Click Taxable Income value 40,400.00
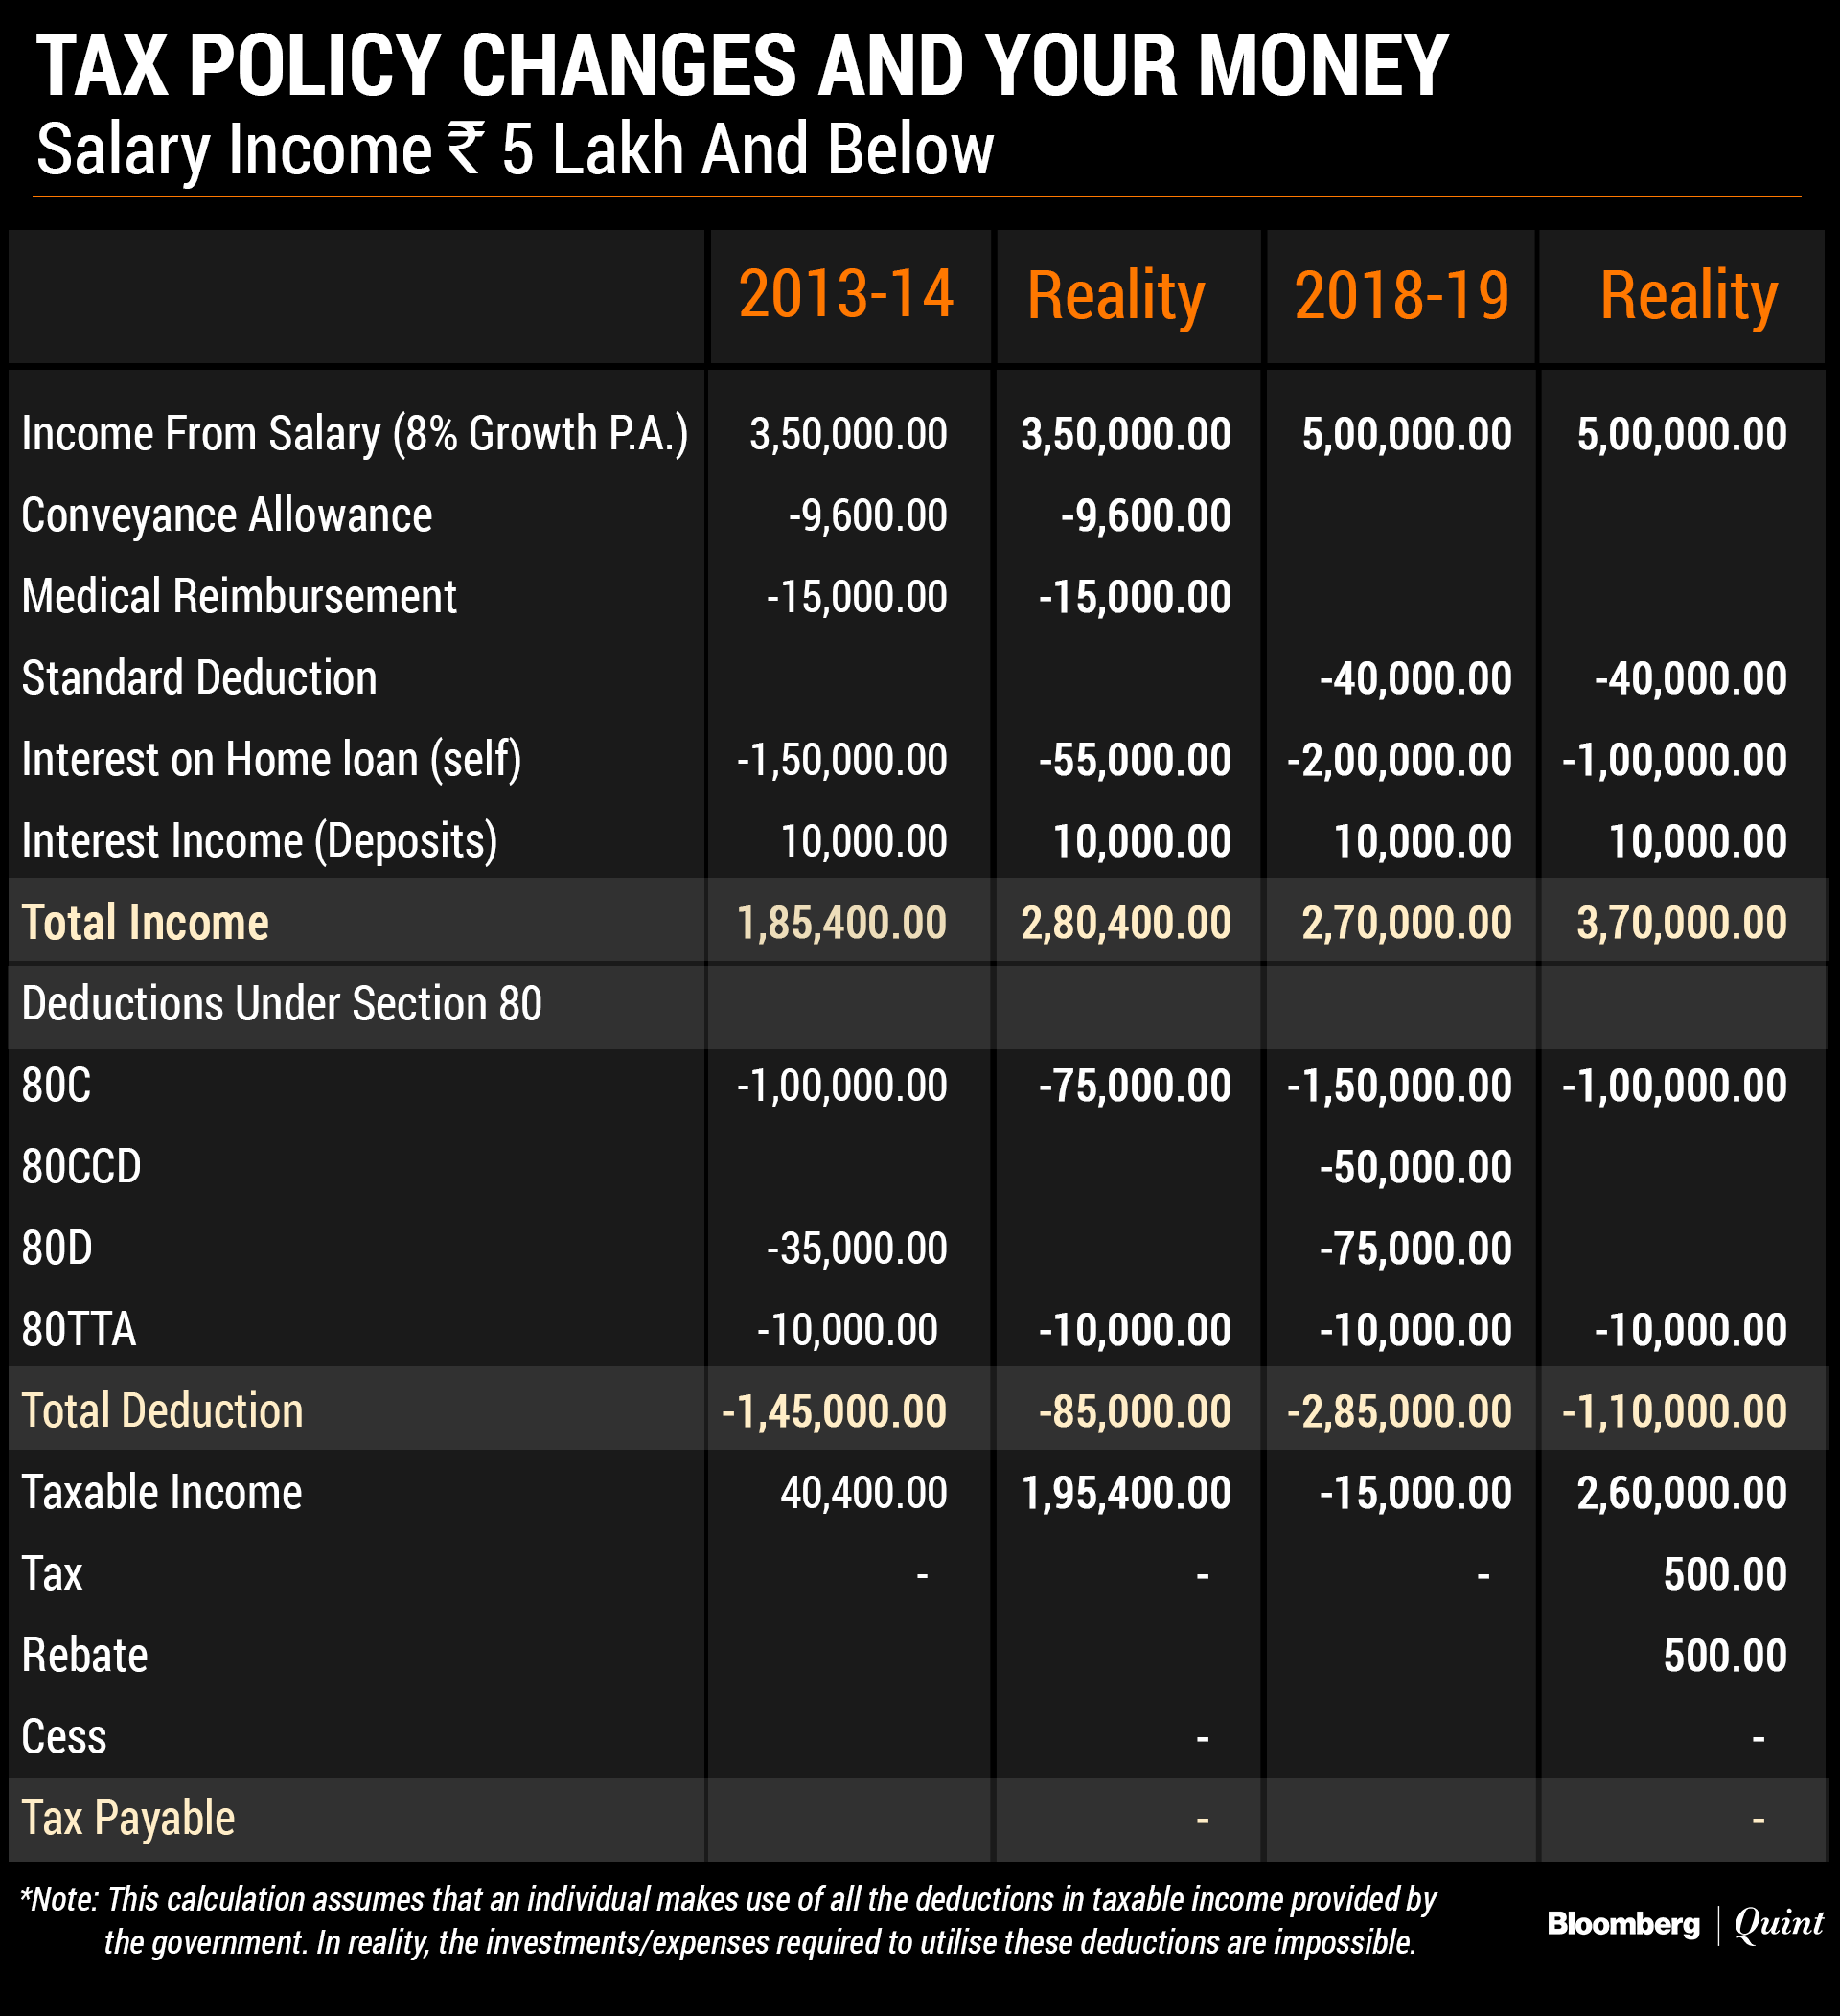Viewport: 1840px width, 2016px height. tap(863, 1492)
